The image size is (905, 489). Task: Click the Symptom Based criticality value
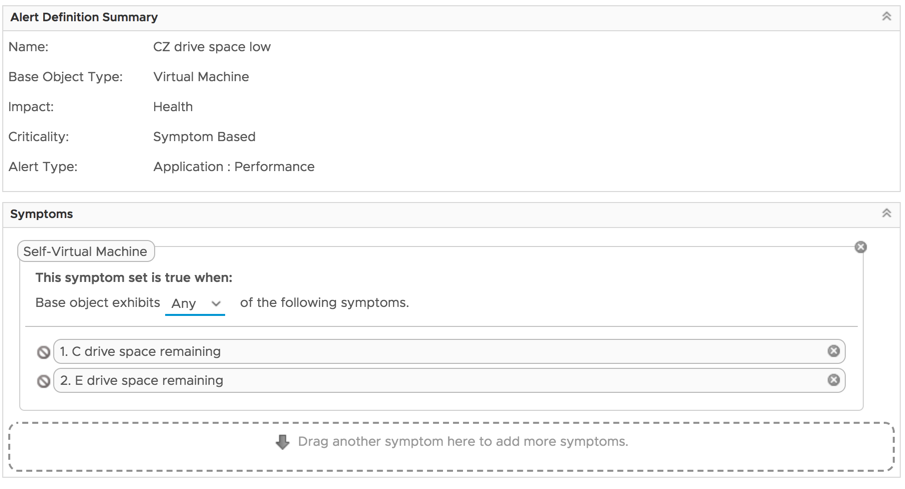pos(204,137)
